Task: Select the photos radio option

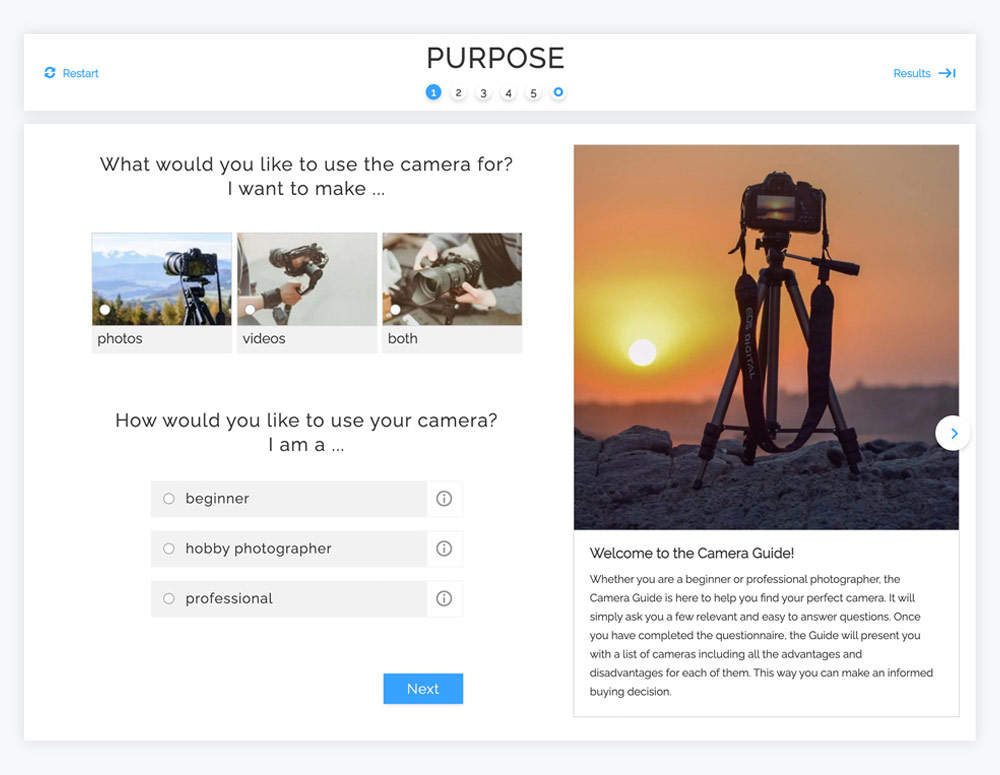Action: click(x=105, y=310)
